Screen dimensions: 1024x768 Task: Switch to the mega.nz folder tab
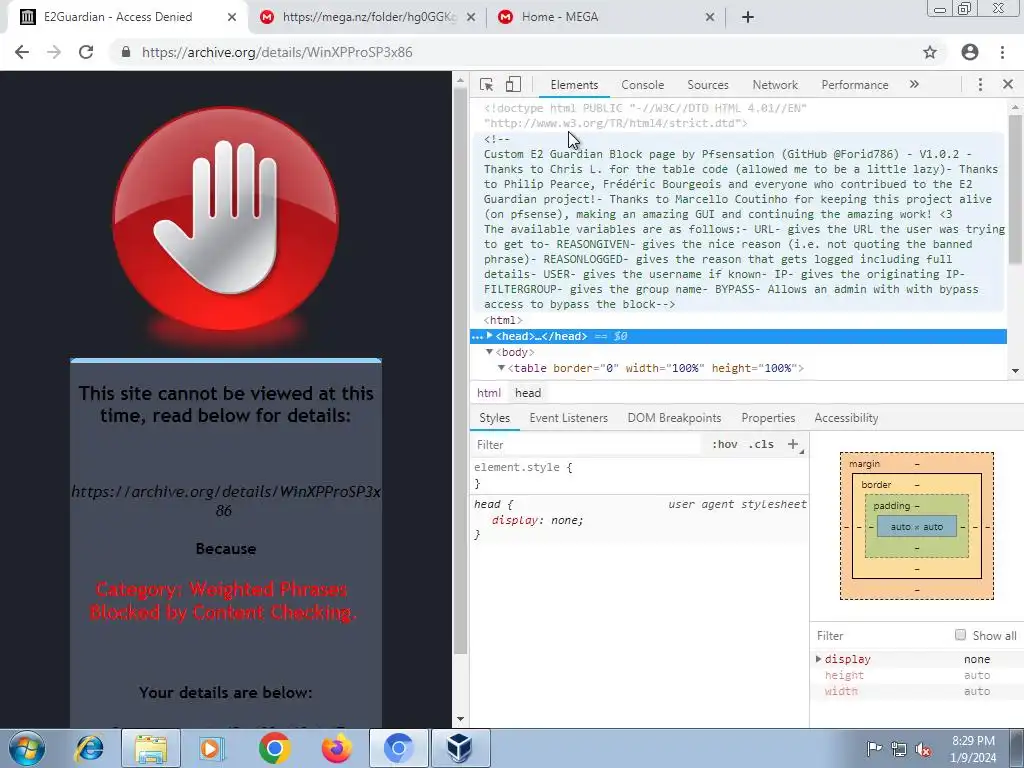(x=366, y=17)
